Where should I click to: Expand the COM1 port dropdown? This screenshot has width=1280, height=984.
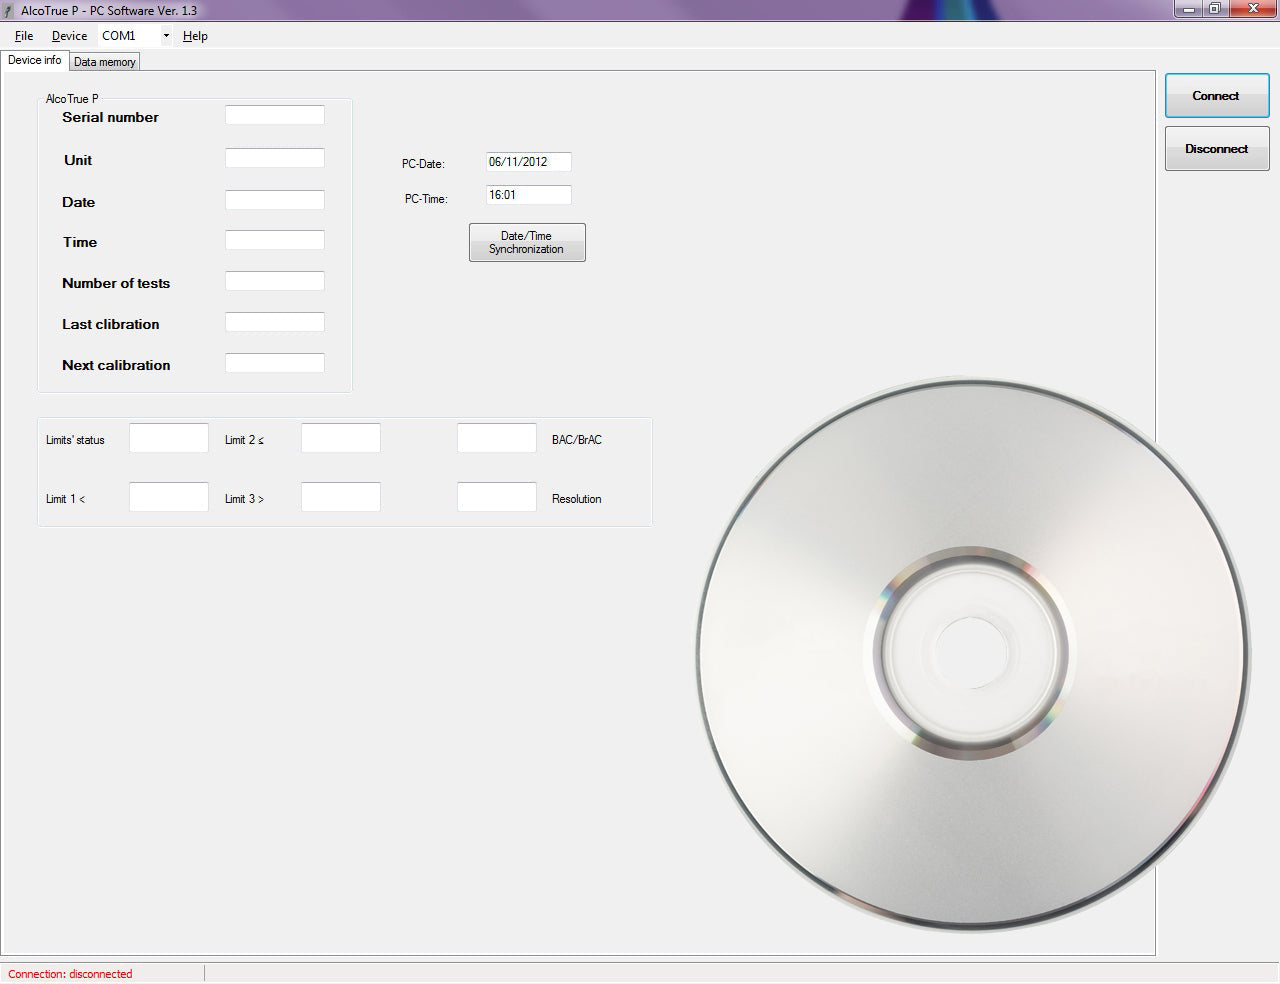click(166, 36)
